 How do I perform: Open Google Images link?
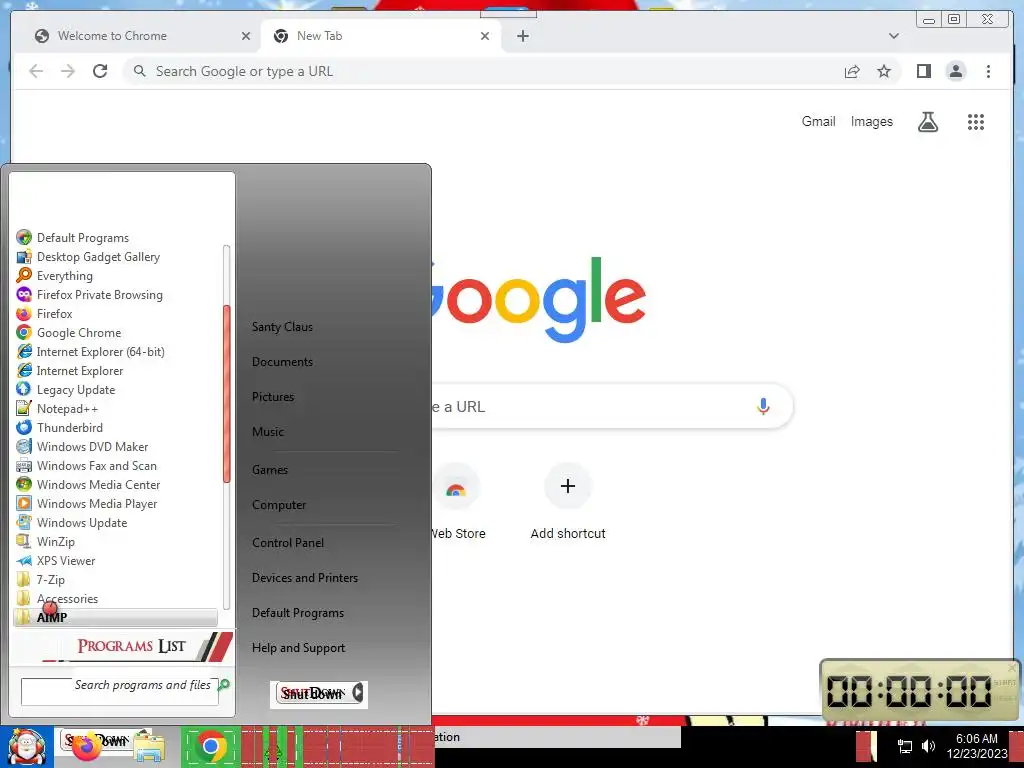pyautogui.click(x=871, y=121)
